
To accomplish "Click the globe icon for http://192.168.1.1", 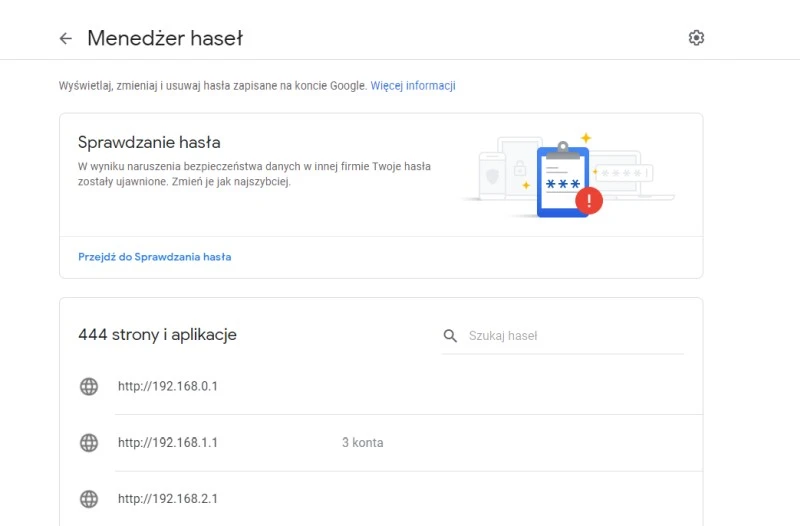I will coord(89,443).
